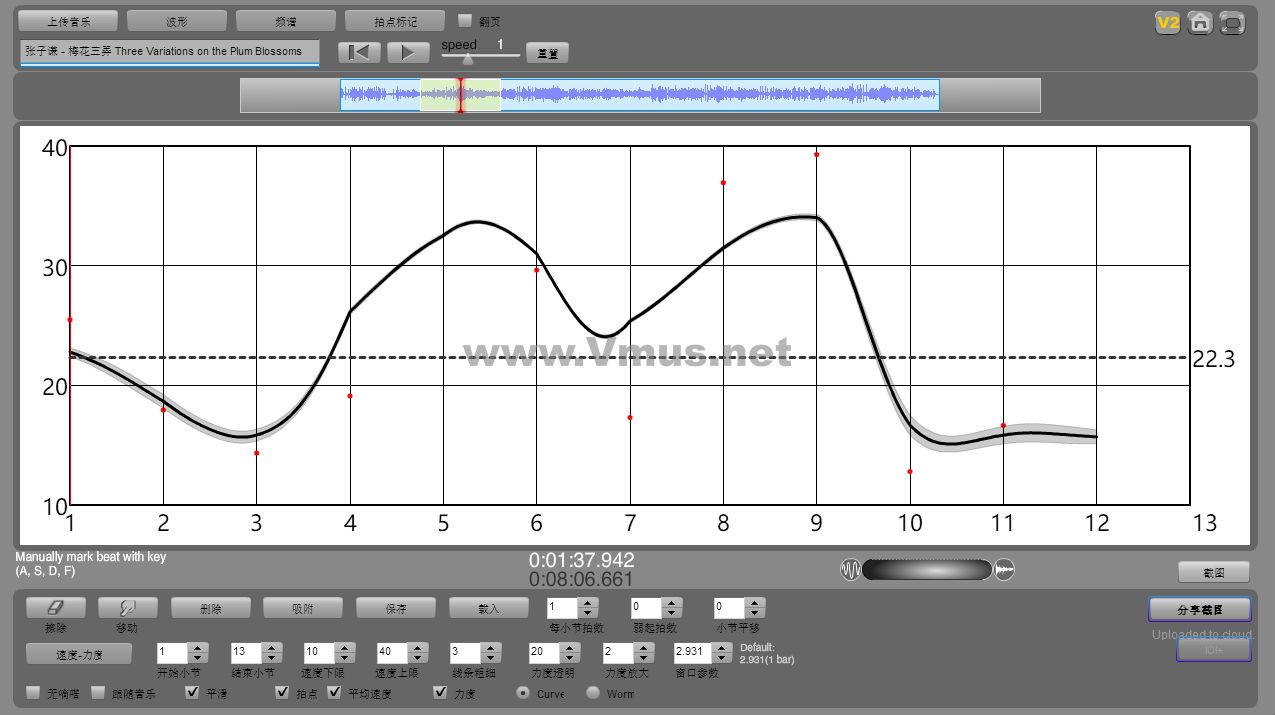Screen dimensions: 1275x715
Task: Increase 每小节拍数 beats per bar stepper
Action: point(588,602)
